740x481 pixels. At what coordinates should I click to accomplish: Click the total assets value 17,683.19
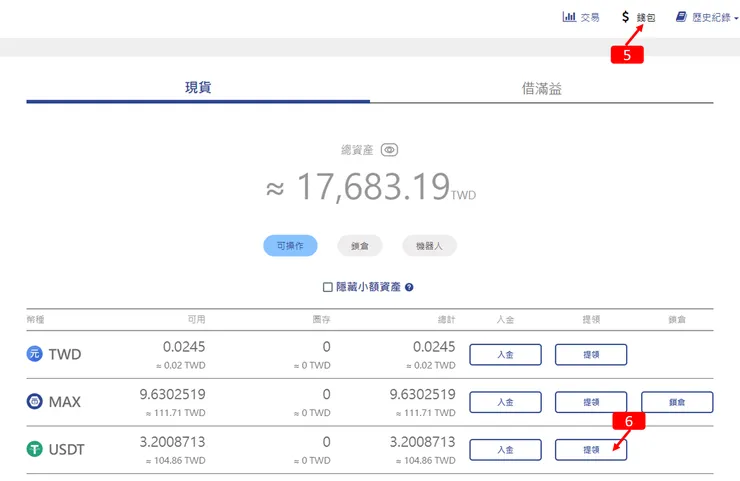373,187
